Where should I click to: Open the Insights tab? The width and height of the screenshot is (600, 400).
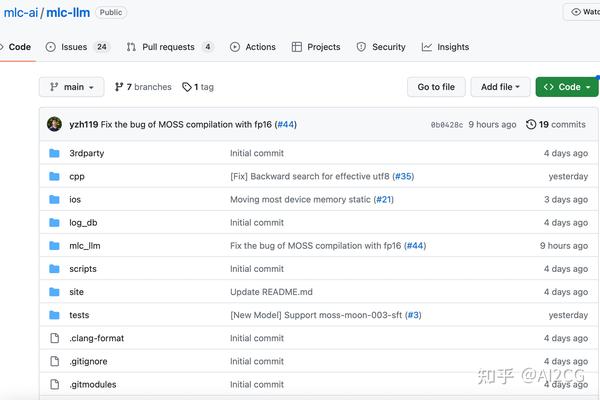[445, 47]
